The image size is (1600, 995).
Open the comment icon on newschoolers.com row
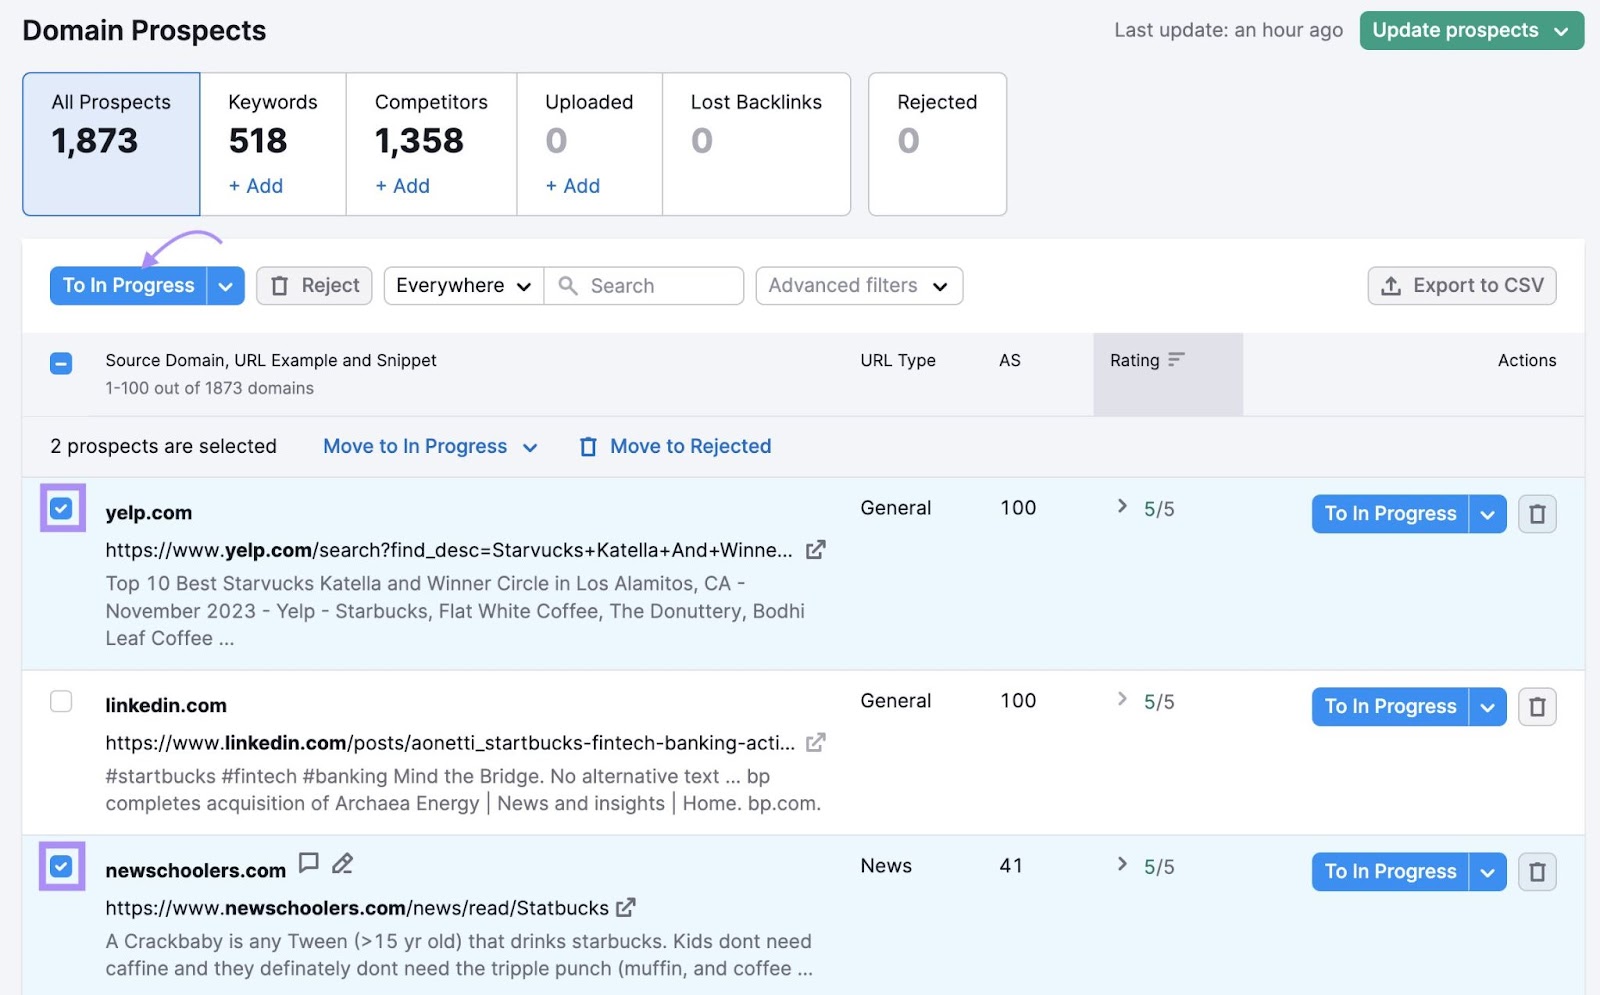pyautogui.click(x=309, y=863)
